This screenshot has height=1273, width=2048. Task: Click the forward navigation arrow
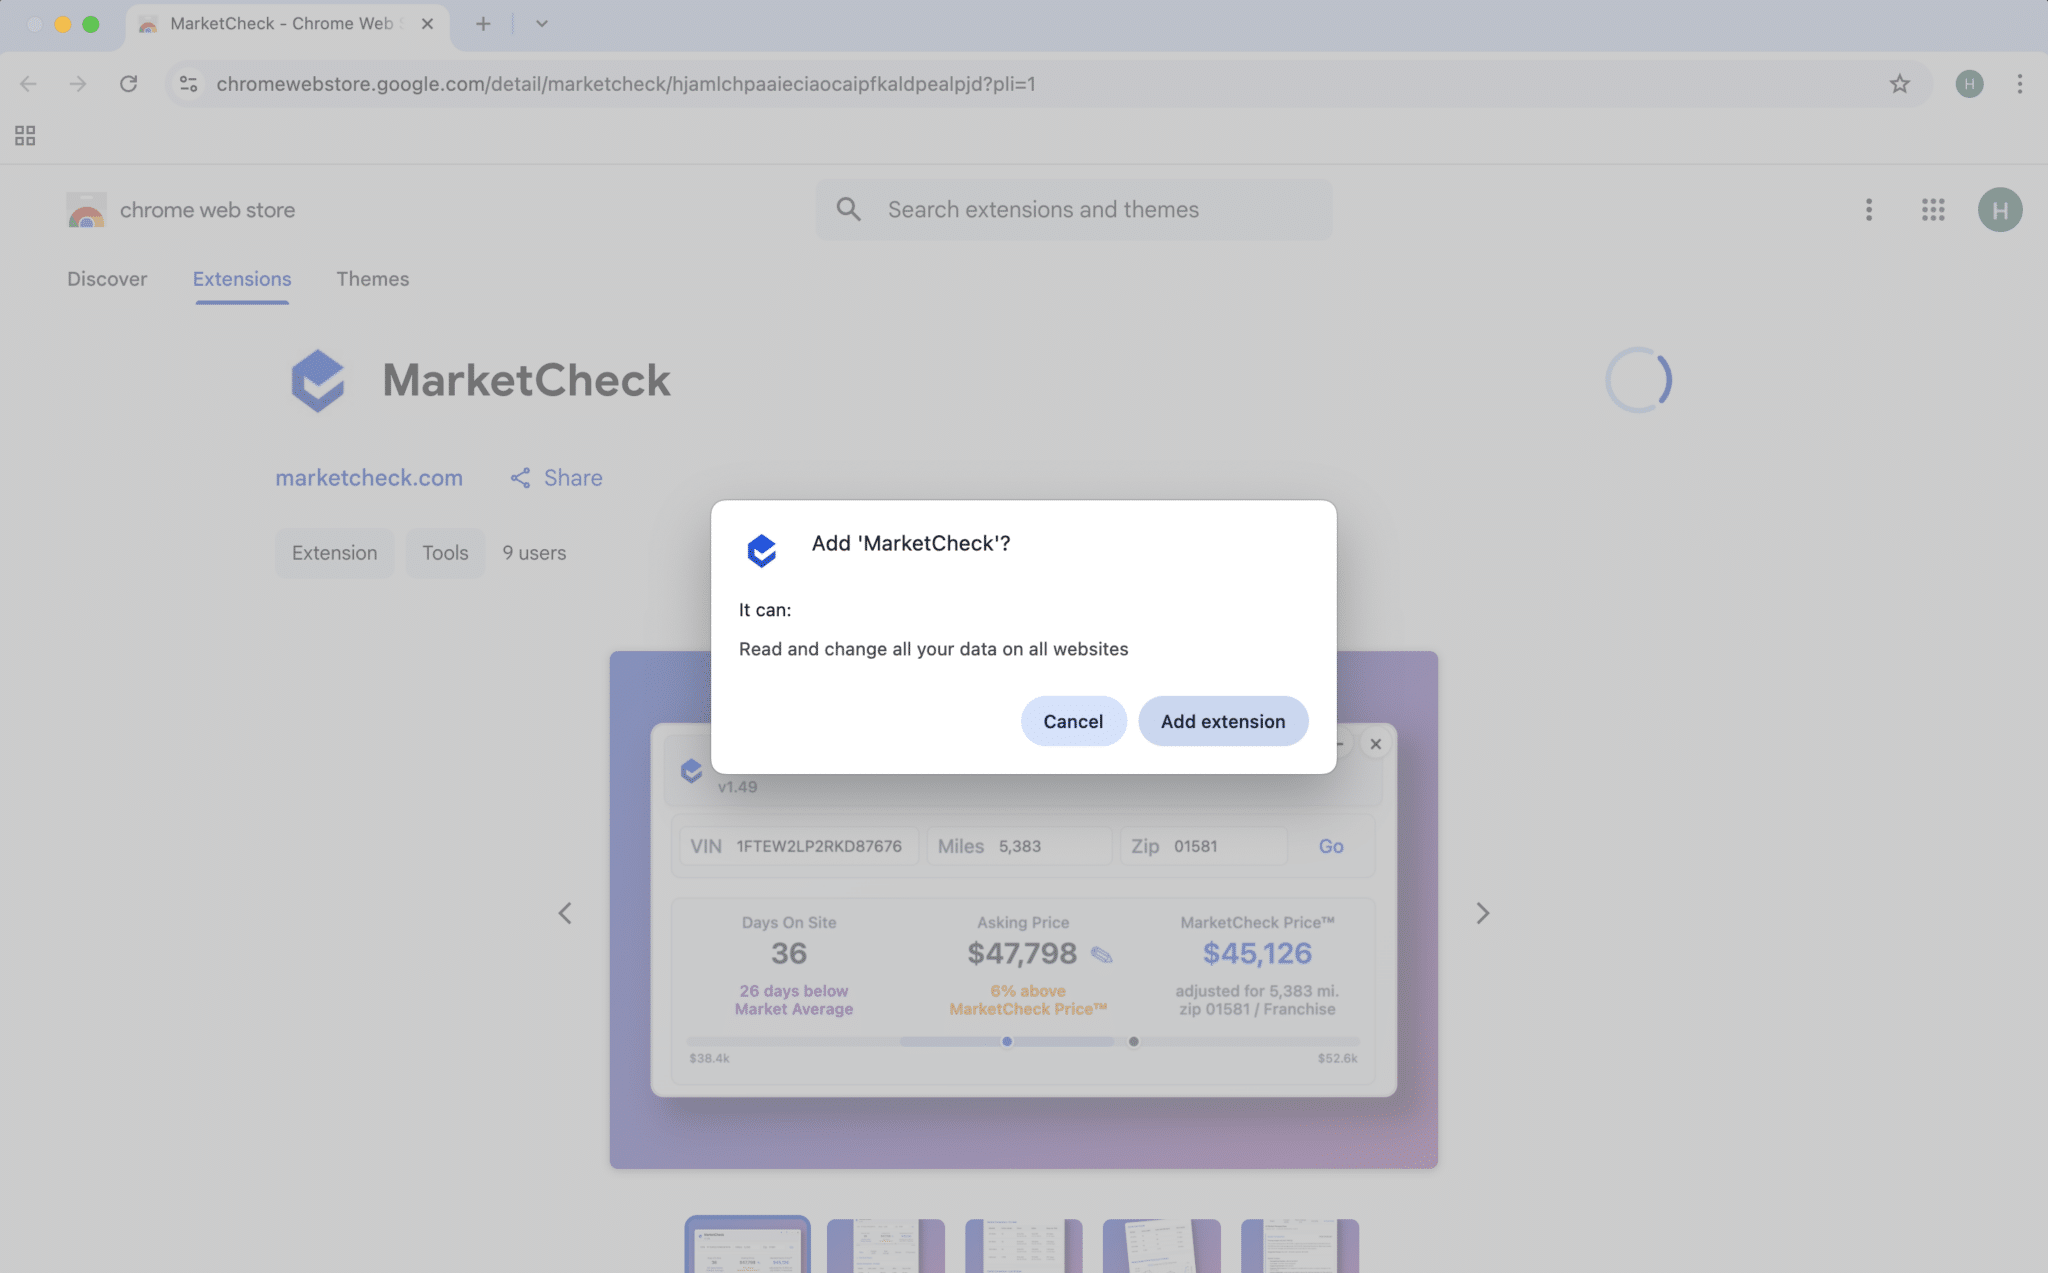click(x=78, y=84)
